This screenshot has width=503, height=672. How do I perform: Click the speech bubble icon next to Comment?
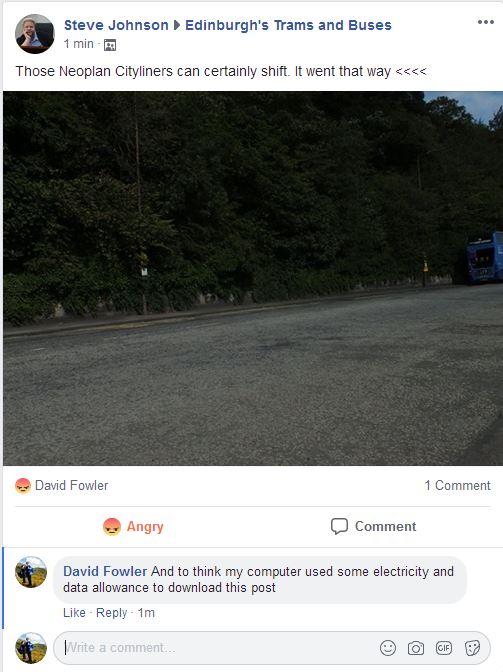[x=339, y=526]
